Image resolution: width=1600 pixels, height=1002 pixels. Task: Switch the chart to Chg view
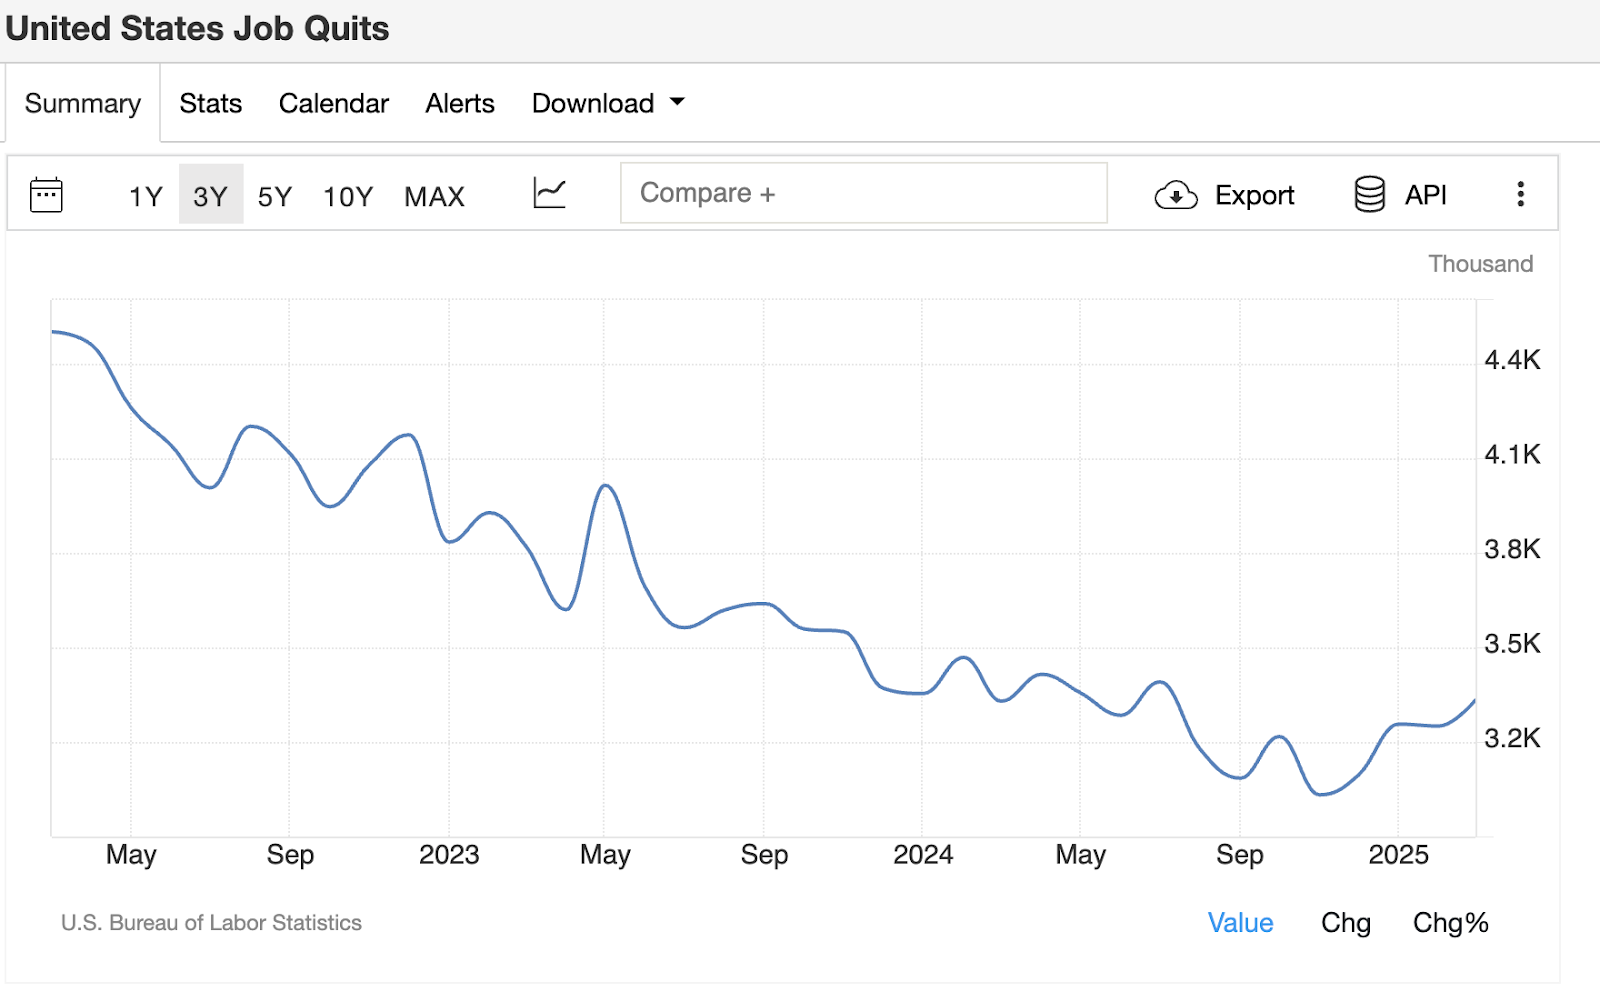1345,922
